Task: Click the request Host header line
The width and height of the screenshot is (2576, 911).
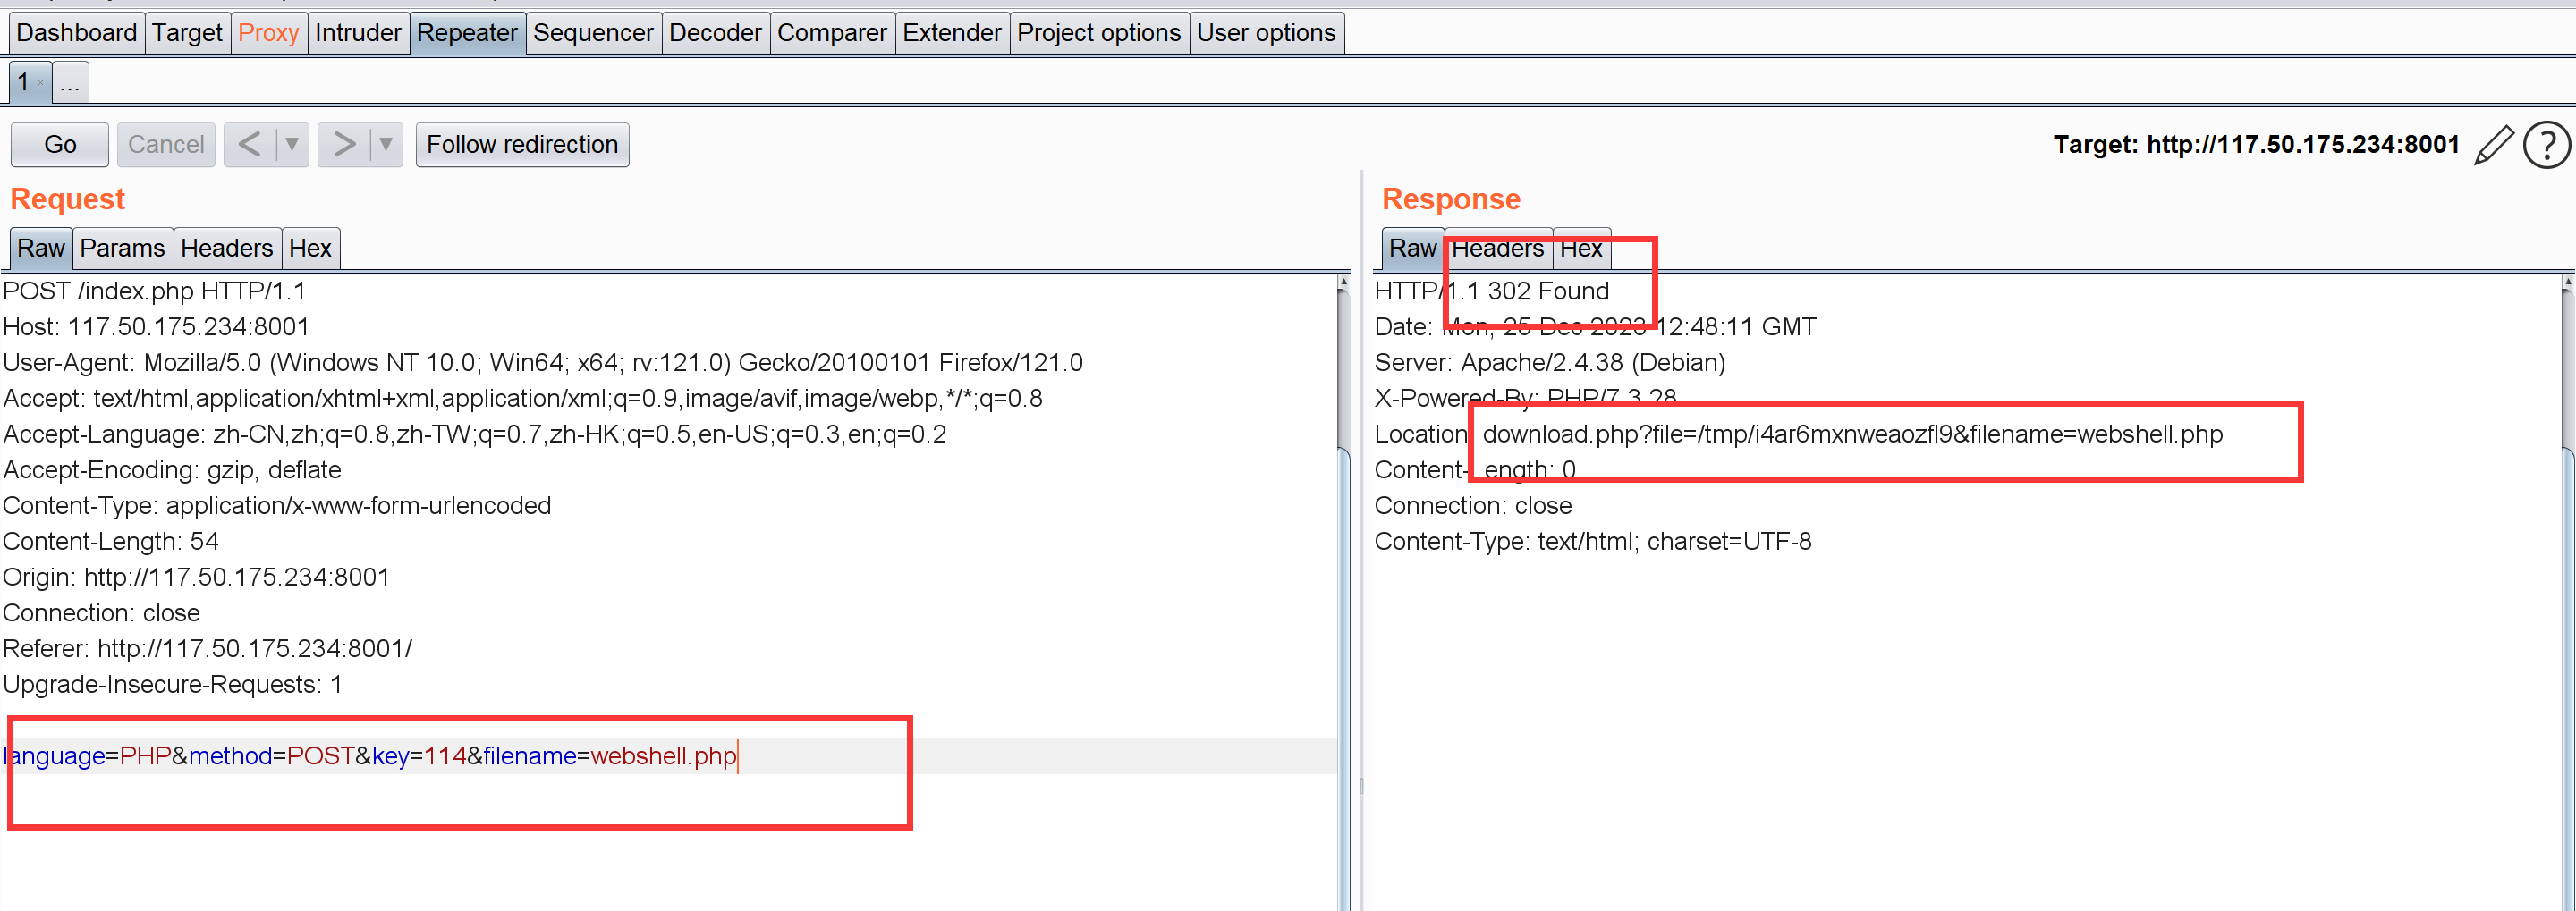Action: pyautogui.click(x=156, y=327)
